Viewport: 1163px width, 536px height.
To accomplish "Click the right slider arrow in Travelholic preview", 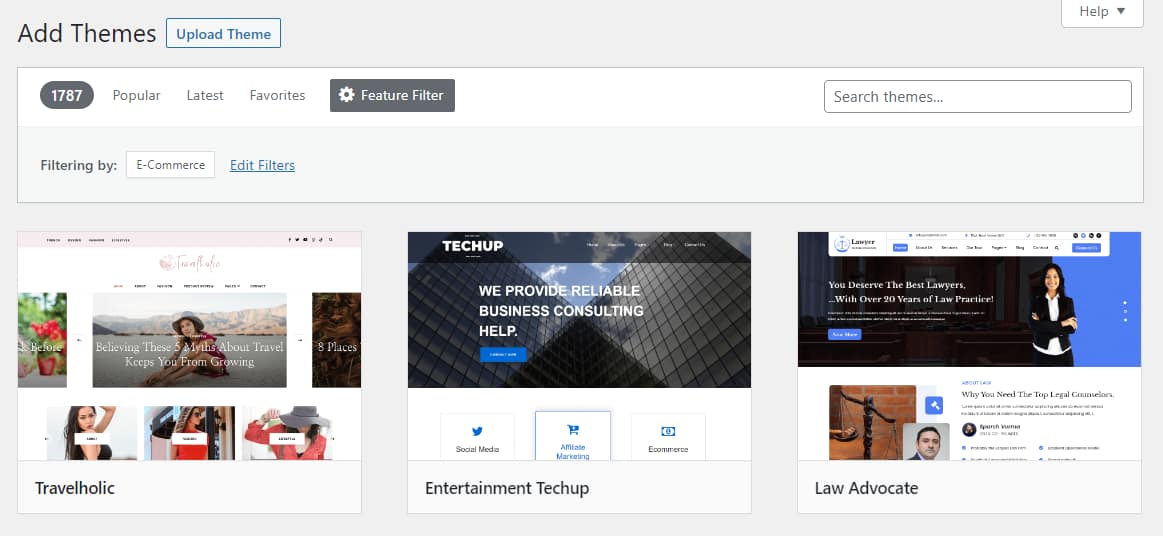I will 300,340.
